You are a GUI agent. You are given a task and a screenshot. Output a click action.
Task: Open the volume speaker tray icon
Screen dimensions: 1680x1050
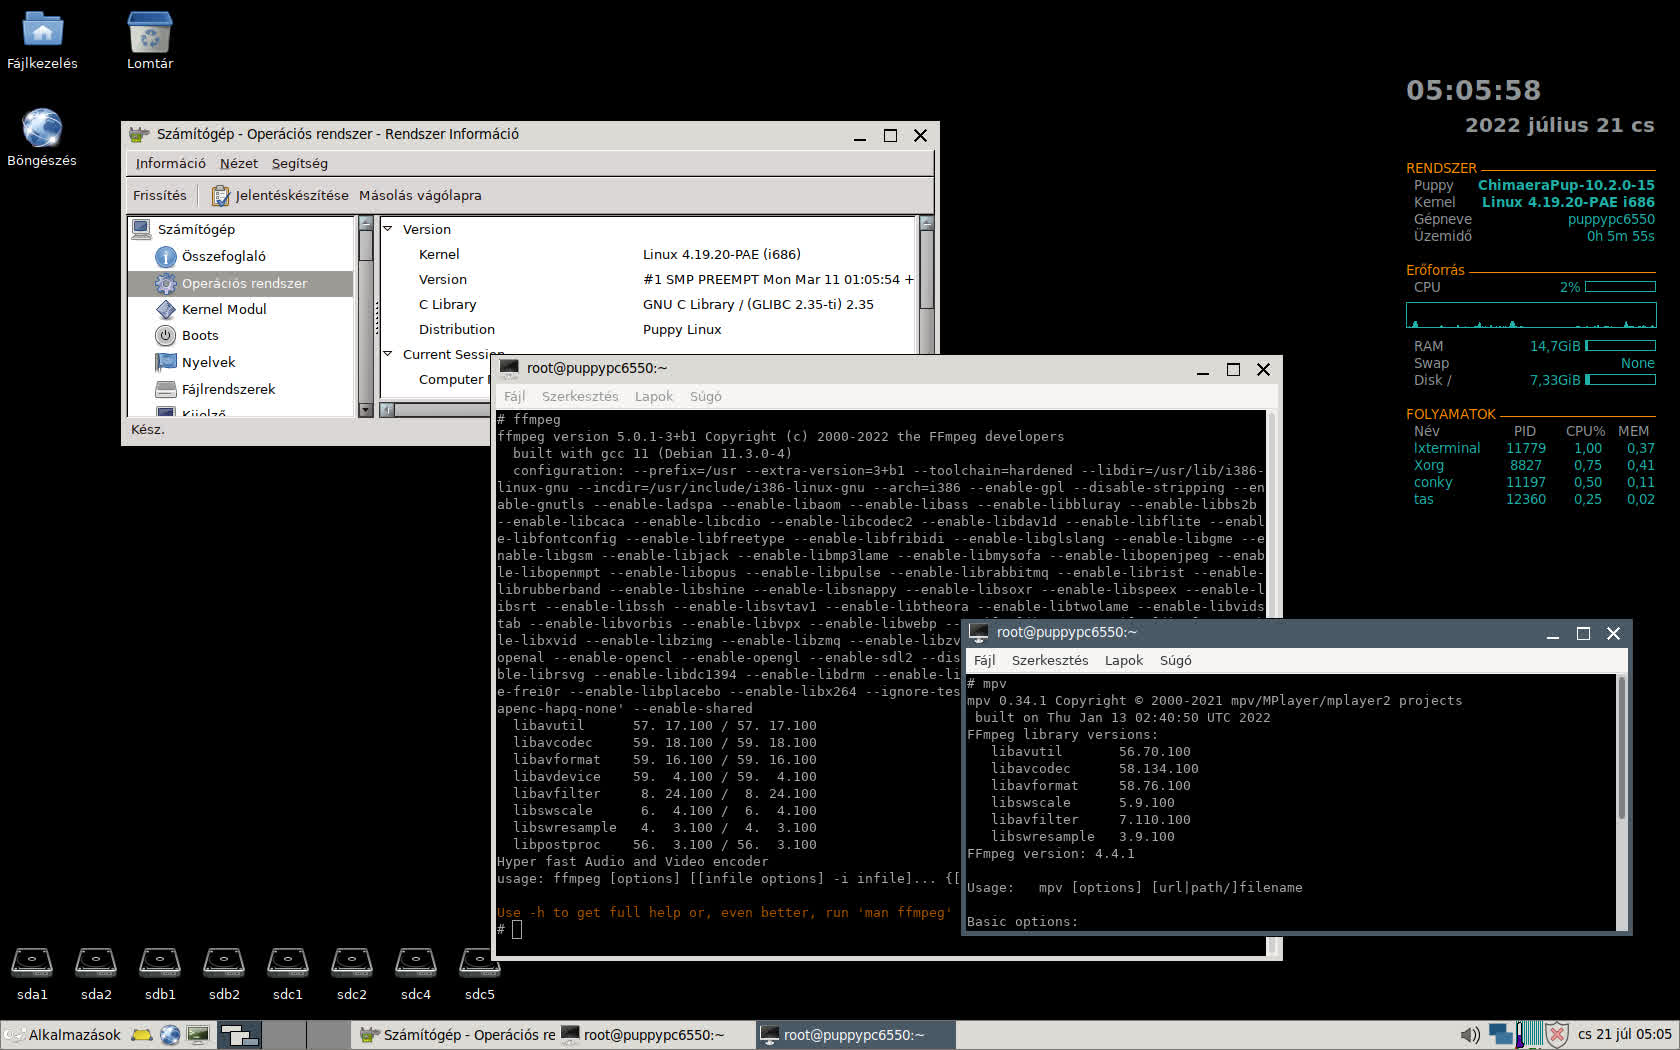(x=1470, y=1035)
